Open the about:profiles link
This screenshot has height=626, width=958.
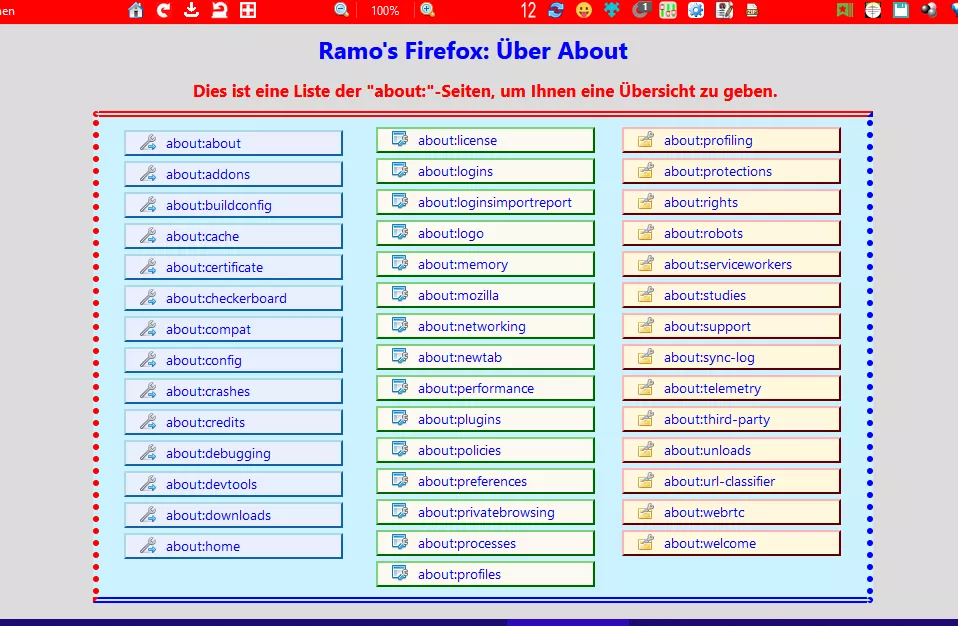[485, 574]
